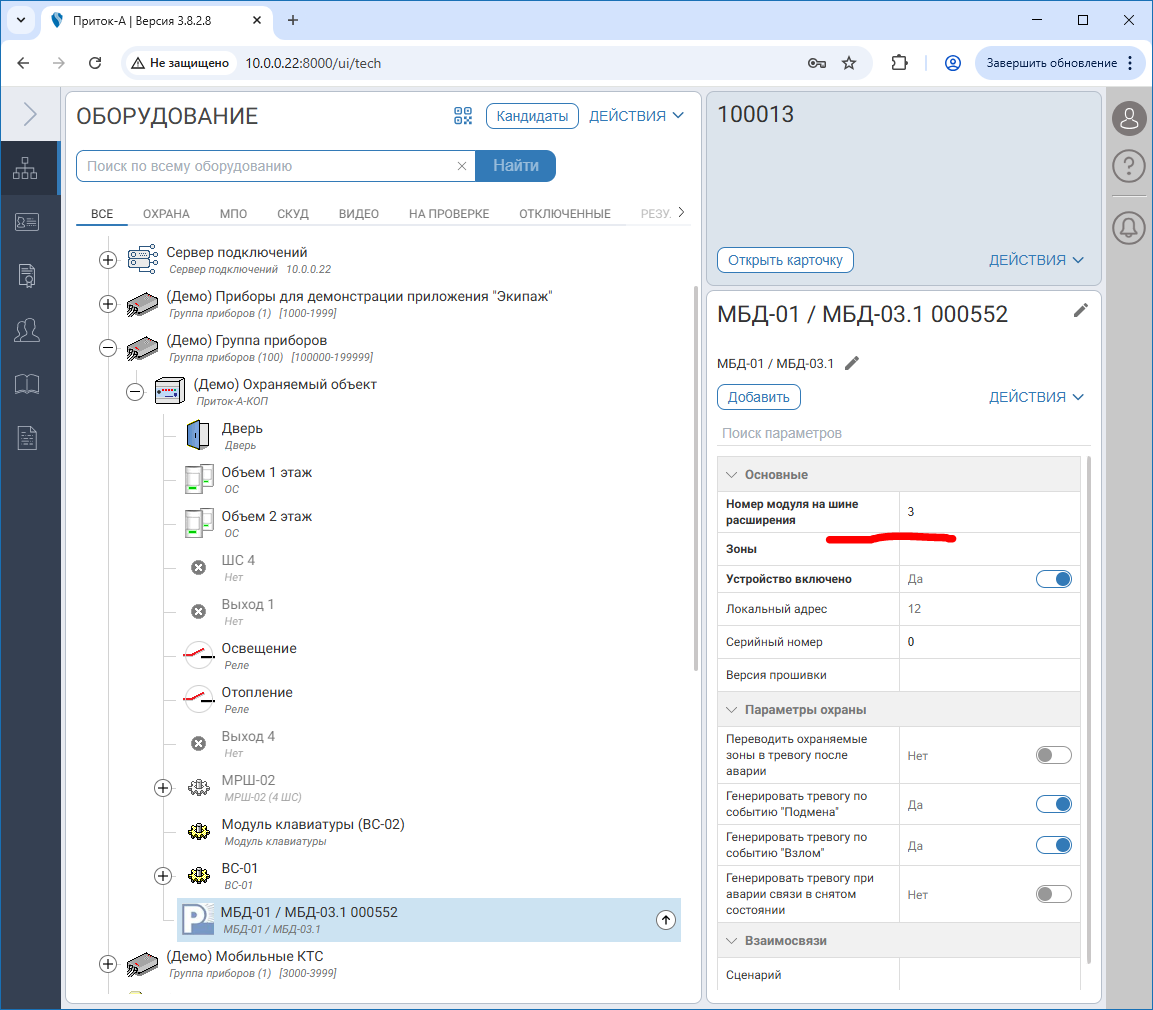
Task: Open the book reference icon in sidebar
Action: [x=25, y=384]
